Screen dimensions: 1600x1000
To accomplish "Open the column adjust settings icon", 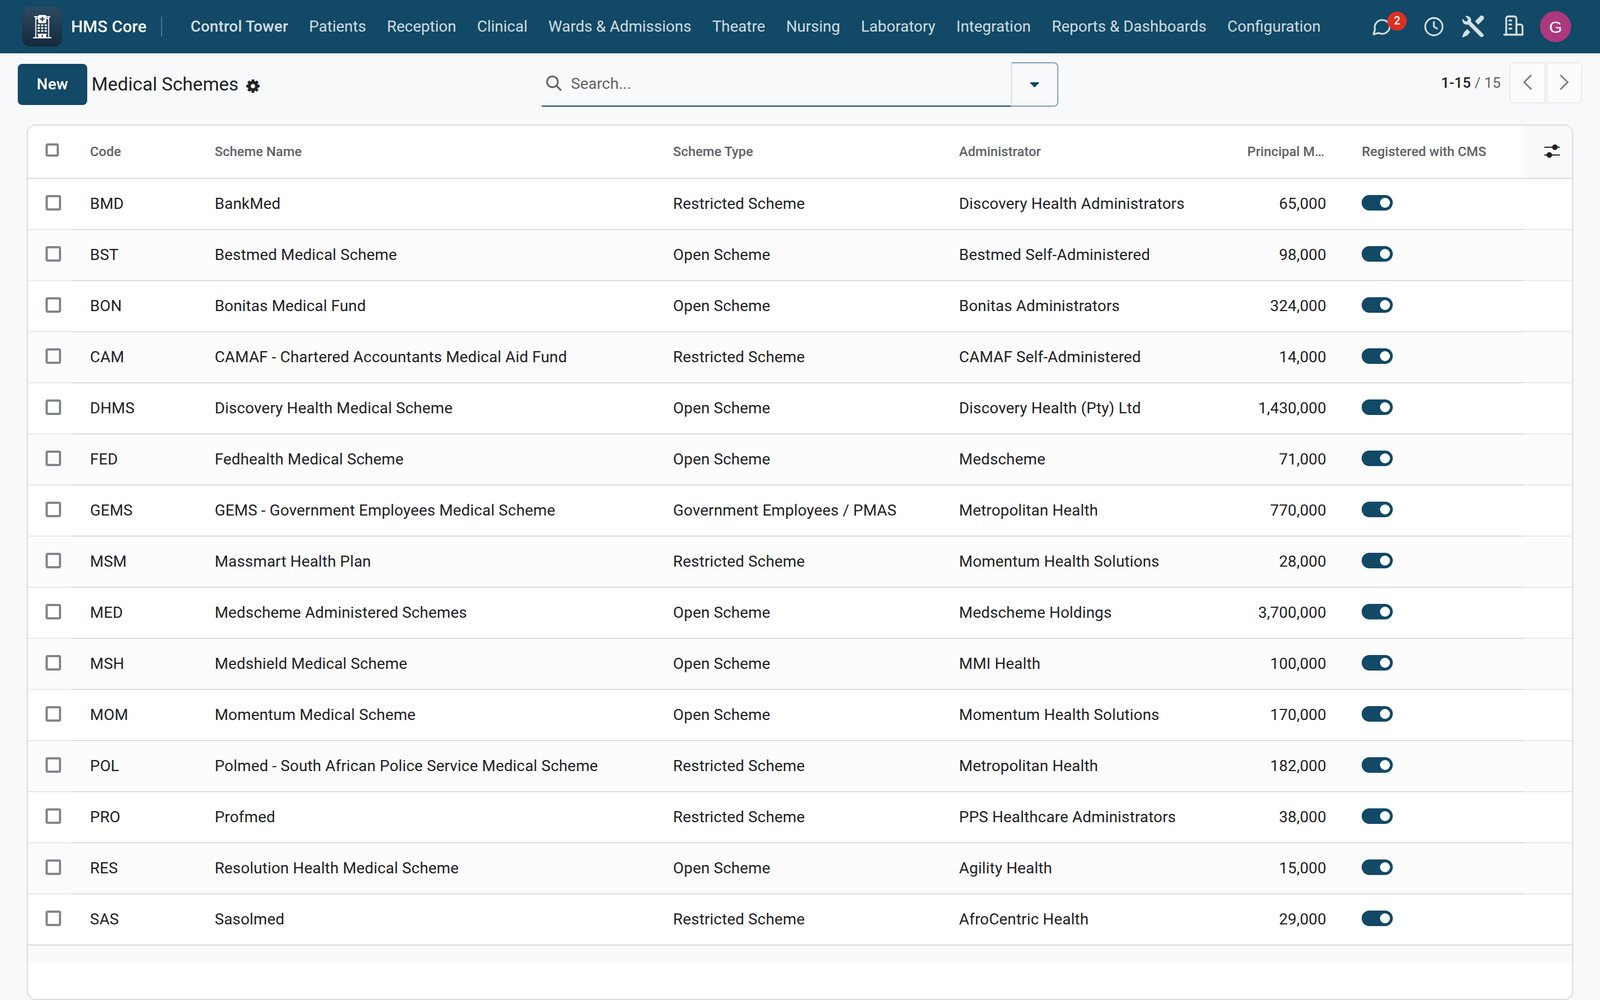I will coord(1551,151).
